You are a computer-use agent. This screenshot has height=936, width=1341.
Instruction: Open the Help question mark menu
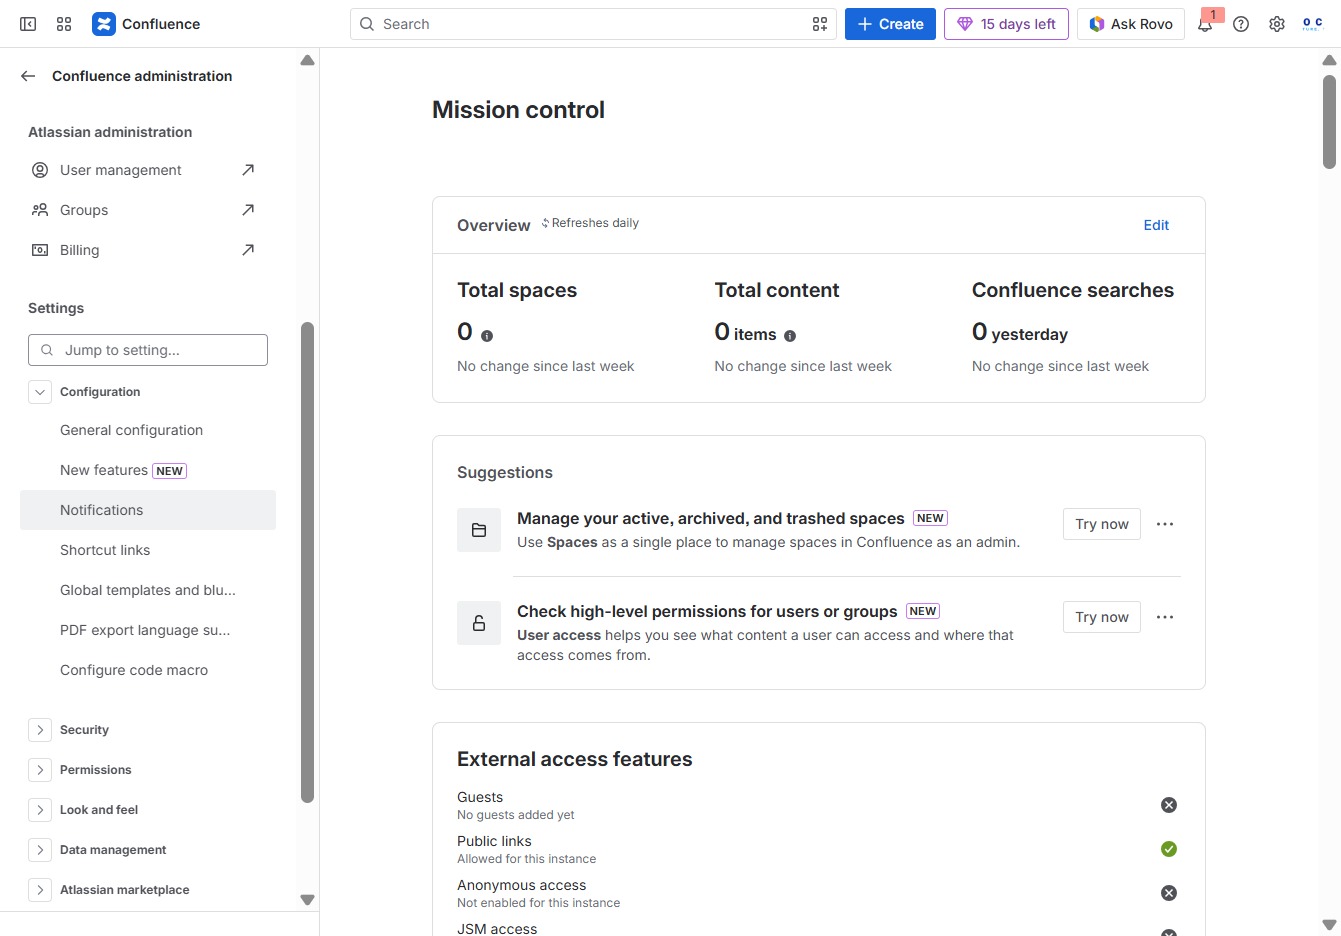(1241, 24)
